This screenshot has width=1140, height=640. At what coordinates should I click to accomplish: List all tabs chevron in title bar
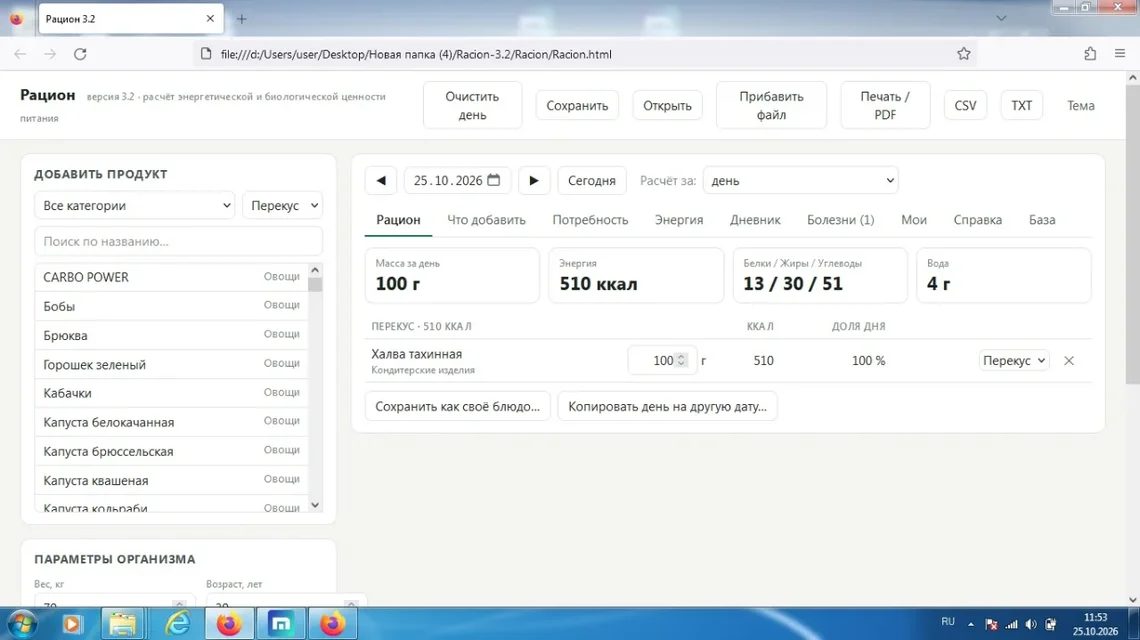pos(1001,18)
